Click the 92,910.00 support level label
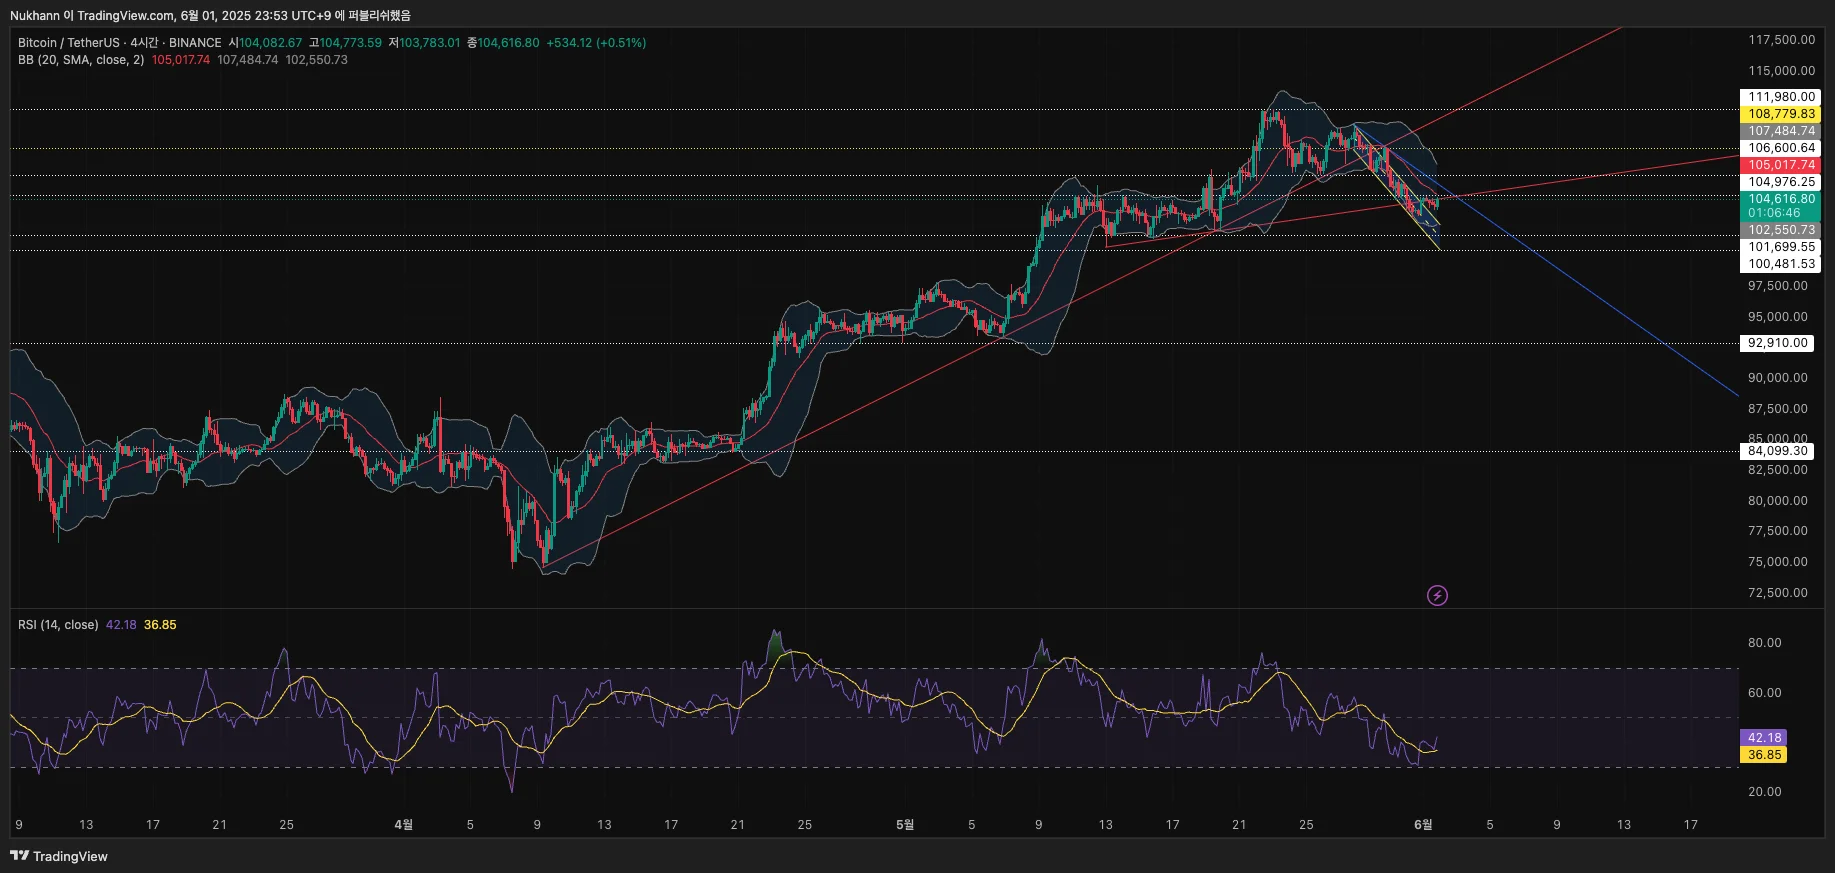 pos(1777,343)
